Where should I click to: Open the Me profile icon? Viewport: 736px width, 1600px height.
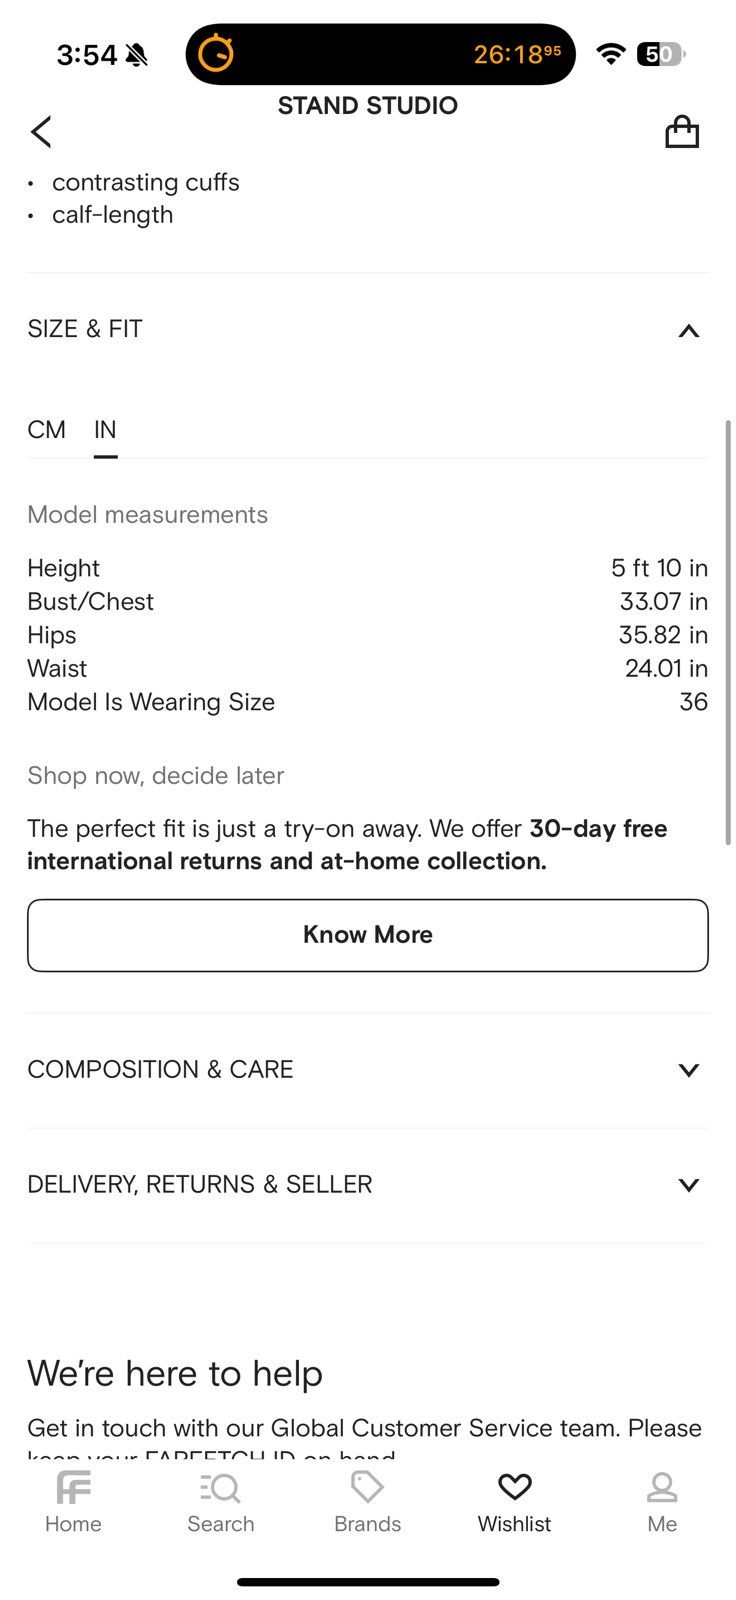662,1487
